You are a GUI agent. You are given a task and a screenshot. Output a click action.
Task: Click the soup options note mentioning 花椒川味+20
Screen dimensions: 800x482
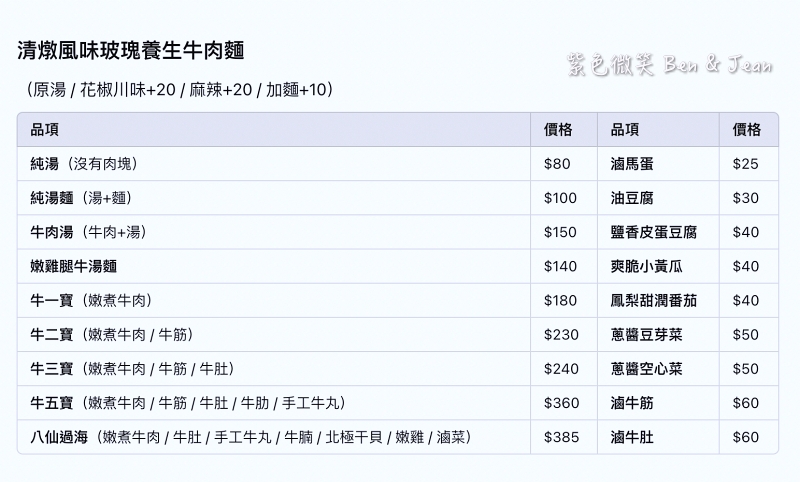177,90
